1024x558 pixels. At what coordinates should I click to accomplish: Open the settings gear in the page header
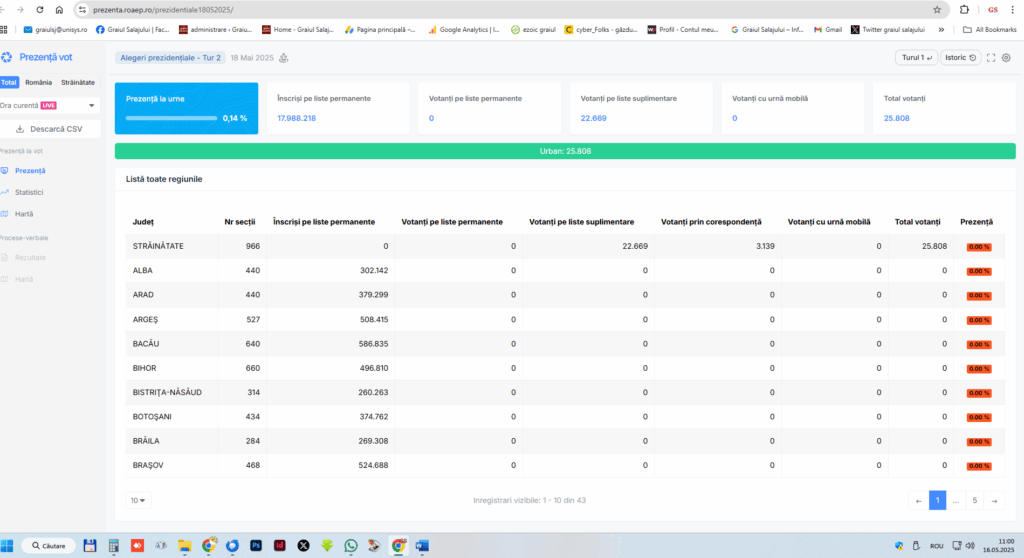tap(1006, 58)
